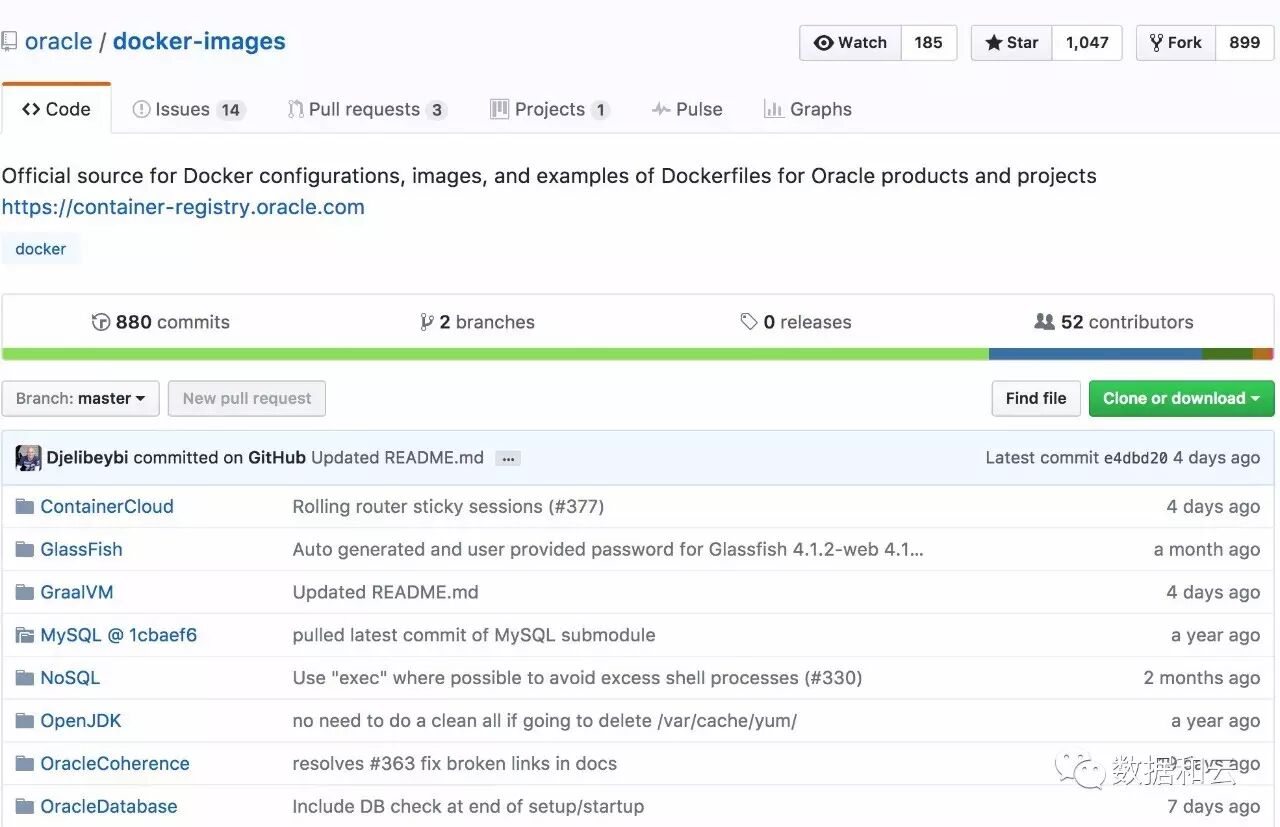
Task: Click the commits history clock icon
Action: coord(101,322)
